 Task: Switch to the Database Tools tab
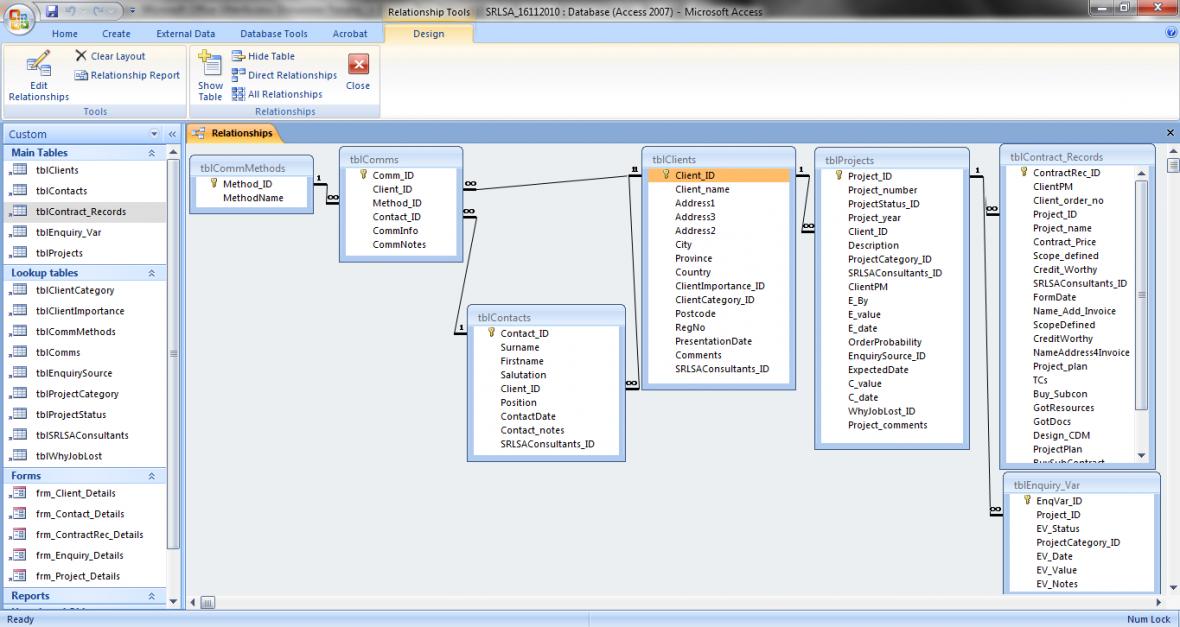click(x=273, y=33)
